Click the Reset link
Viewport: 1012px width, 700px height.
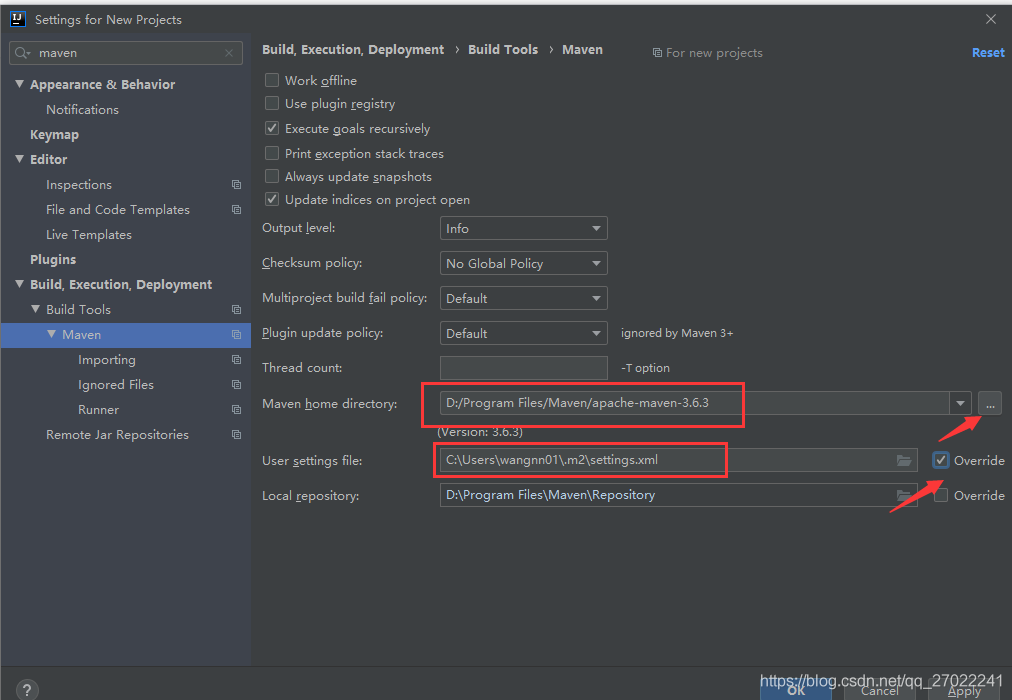coord(988,53)
